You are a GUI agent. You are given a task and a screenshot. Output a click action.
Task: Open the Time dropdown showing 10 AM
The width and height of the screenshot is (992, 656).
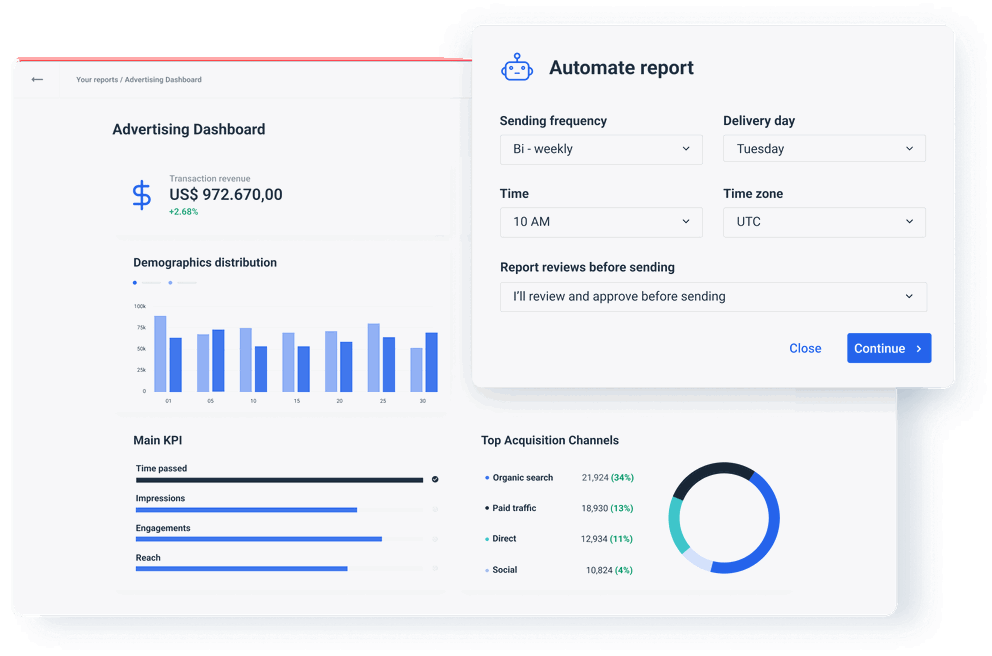tap(601, 222)
